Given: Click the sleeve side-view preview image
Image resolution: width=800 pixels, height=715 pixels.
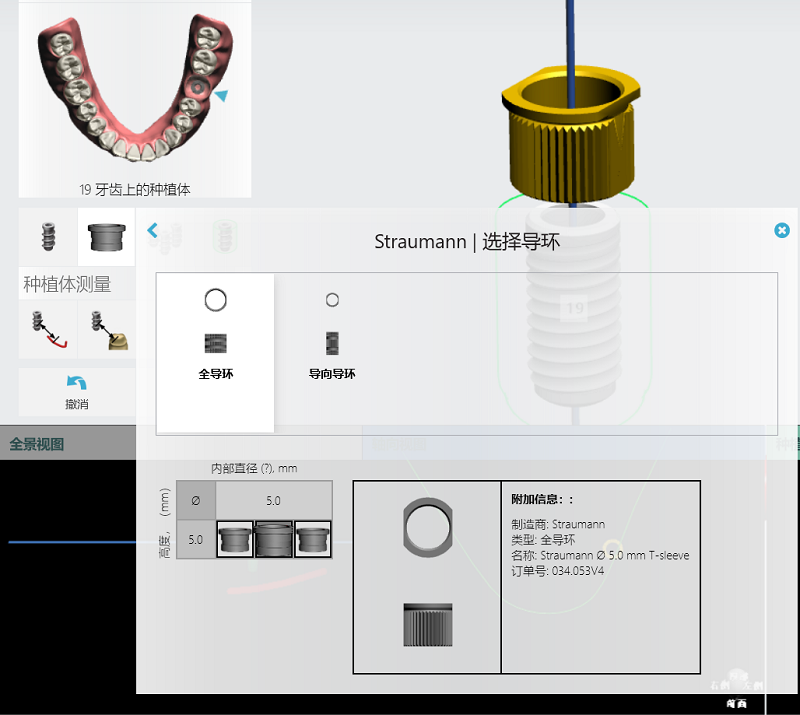Looking at the screenshot, I should coord(428,625).
